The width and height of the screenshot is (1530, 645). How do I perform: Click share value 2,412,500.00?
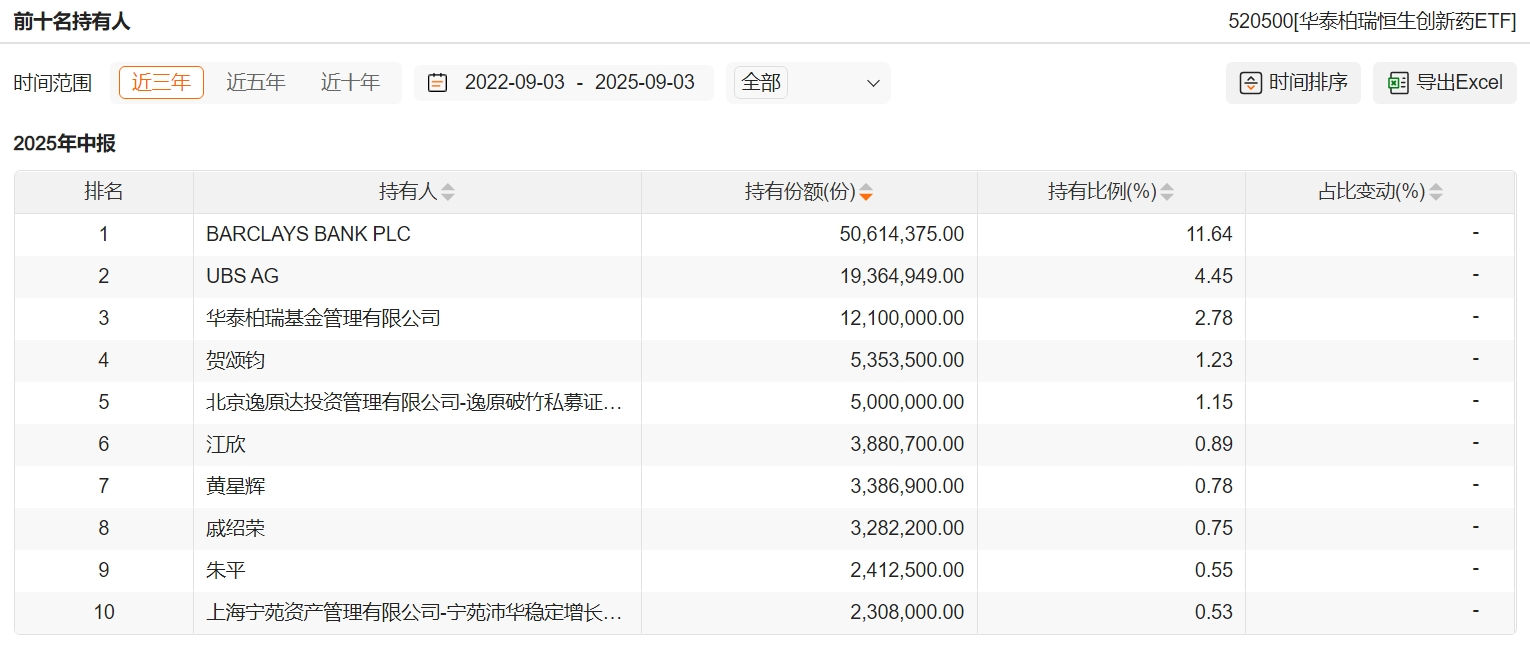pos(908,570)
